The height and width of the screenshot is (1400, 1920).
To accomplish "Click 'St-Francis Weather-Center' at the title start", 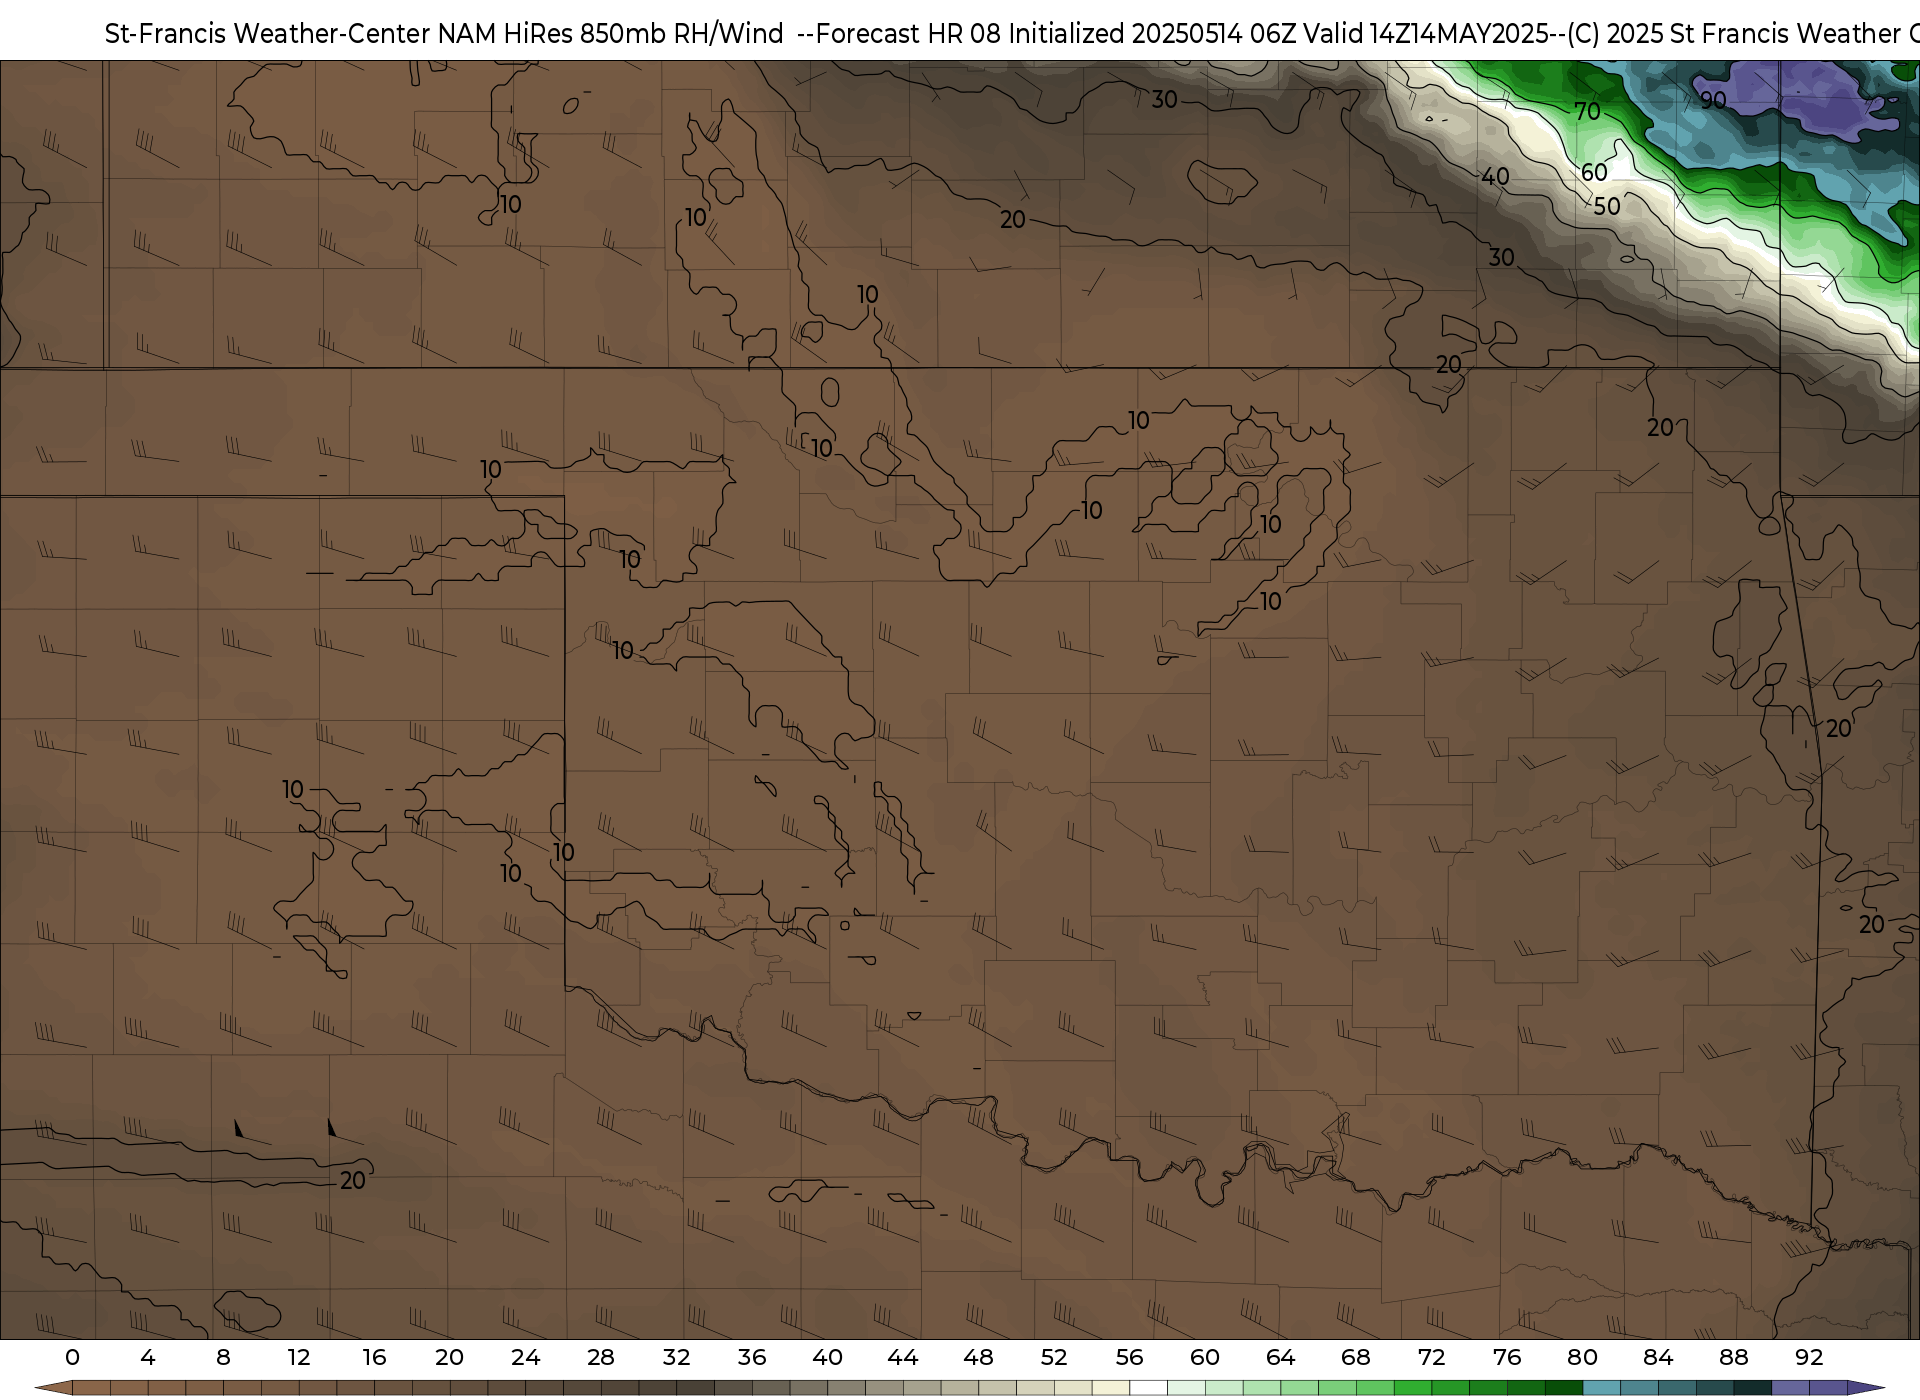I will (x=268, y=34).
